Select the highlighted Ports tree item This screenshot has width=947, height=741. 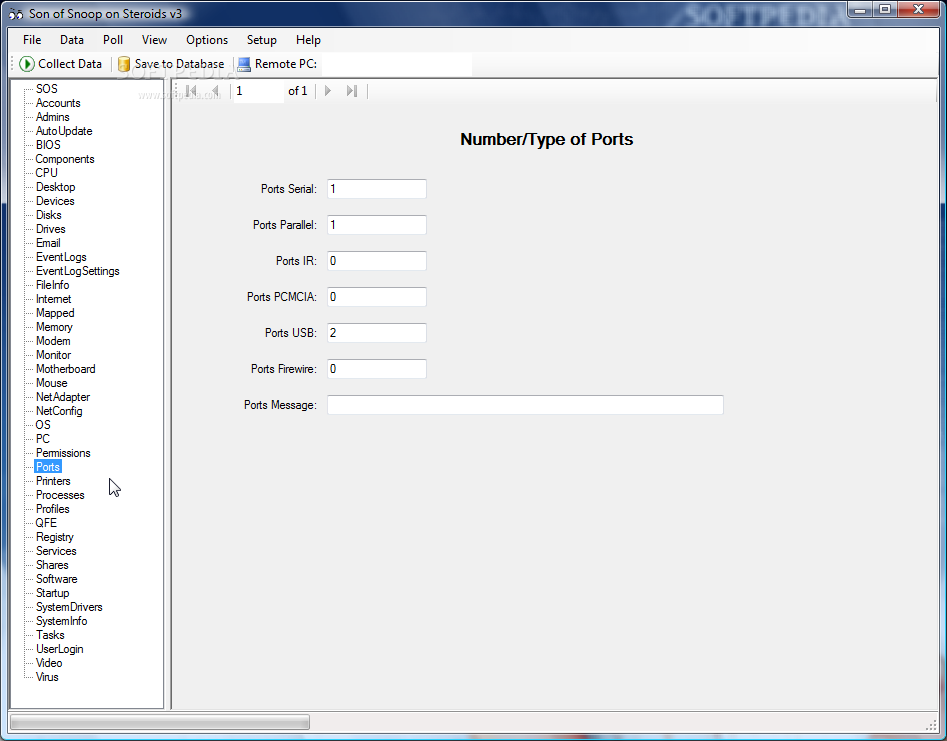[x=48, y=467]
